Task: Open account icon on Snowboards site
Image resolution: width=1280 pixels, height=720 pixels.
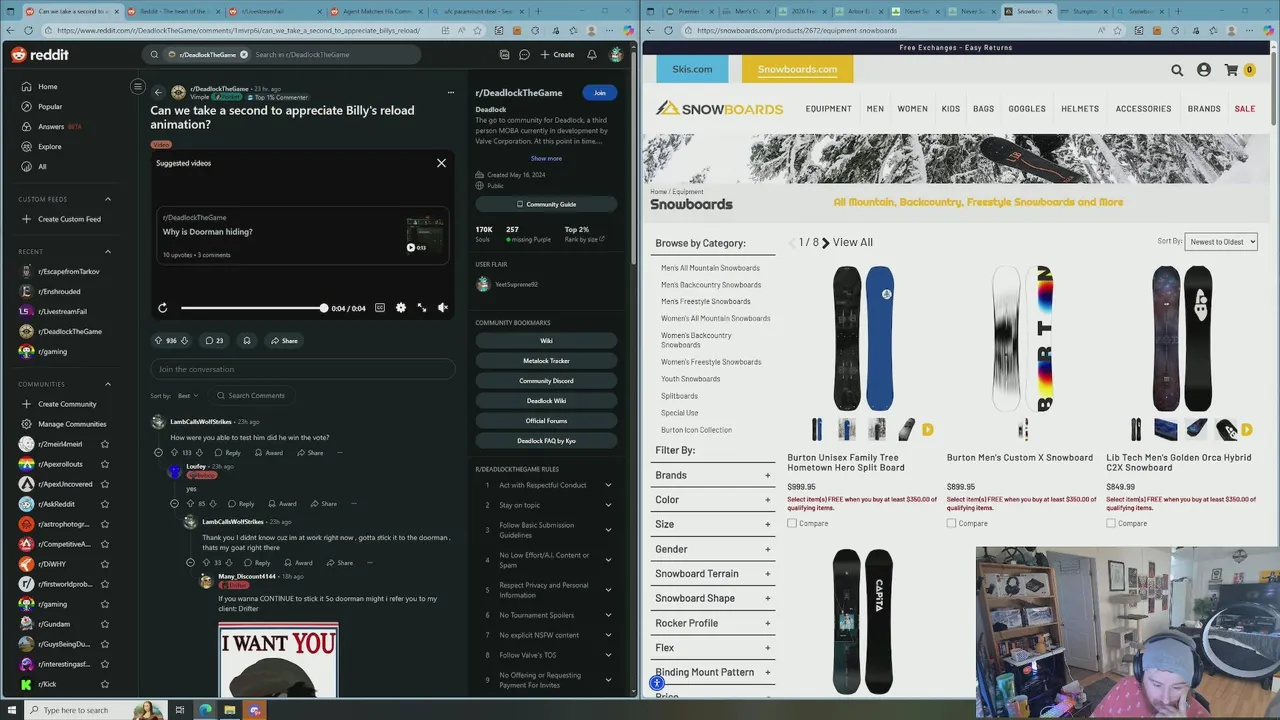Action: tap(1204, 70)
